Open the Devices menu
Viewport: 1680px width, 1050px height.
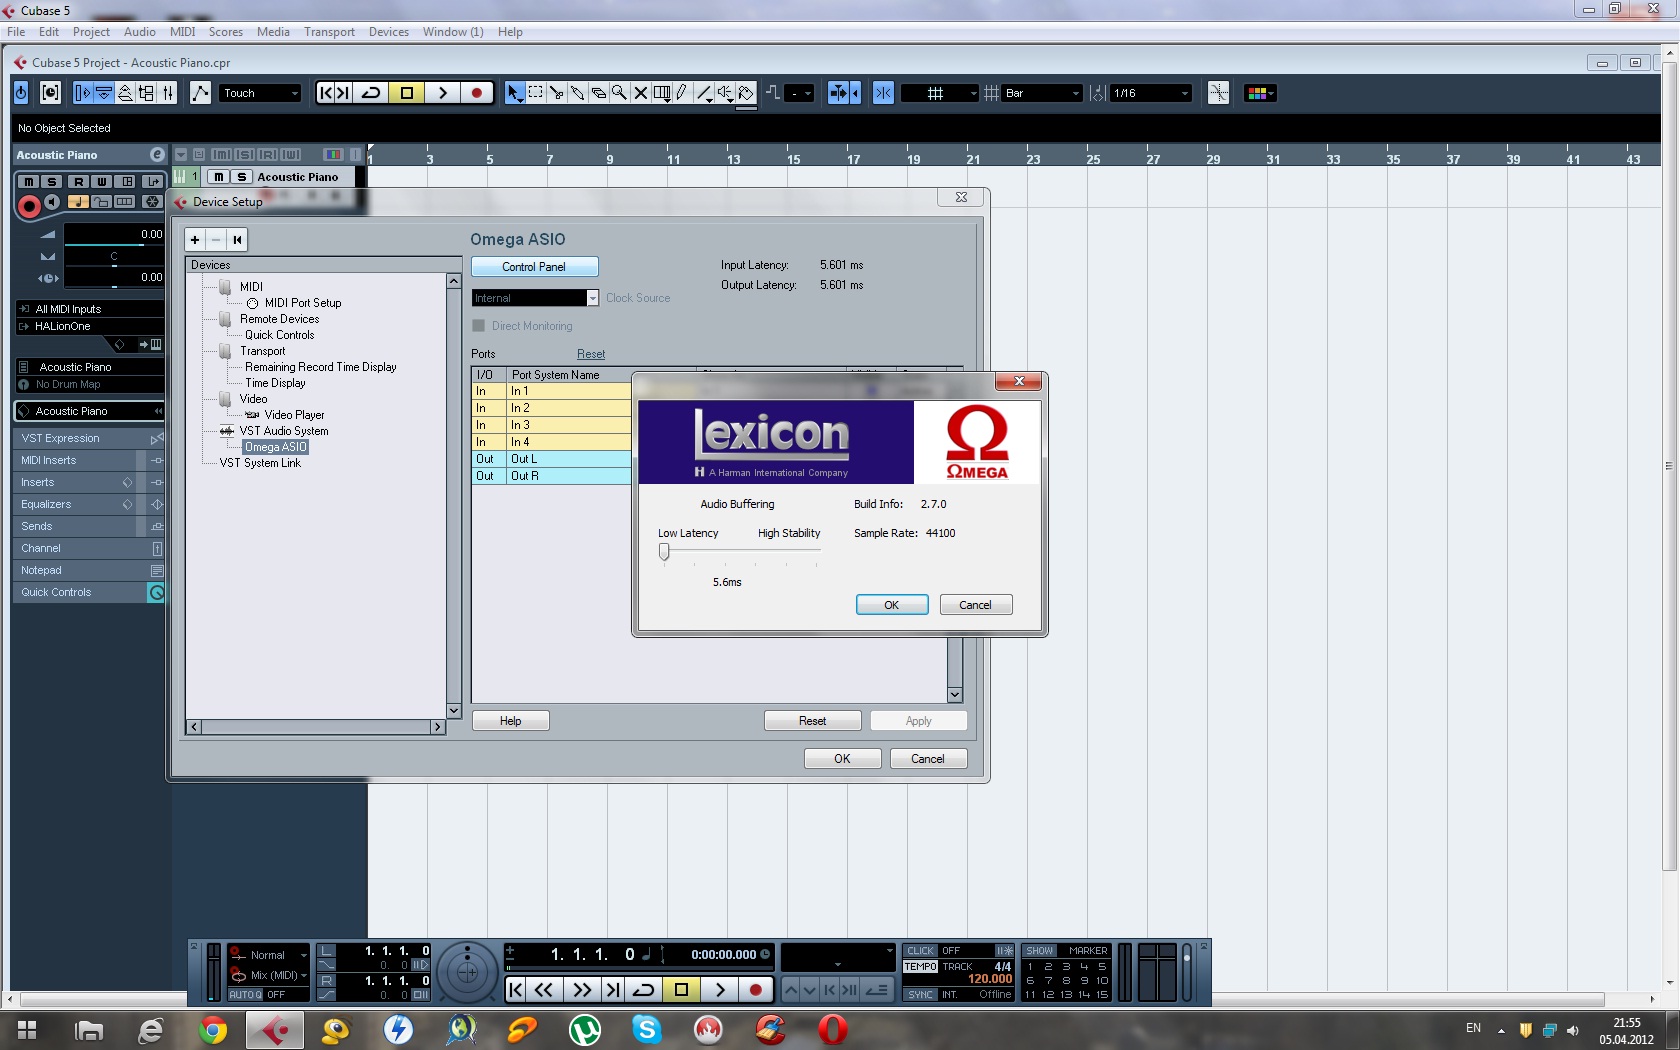pos(388,32)
